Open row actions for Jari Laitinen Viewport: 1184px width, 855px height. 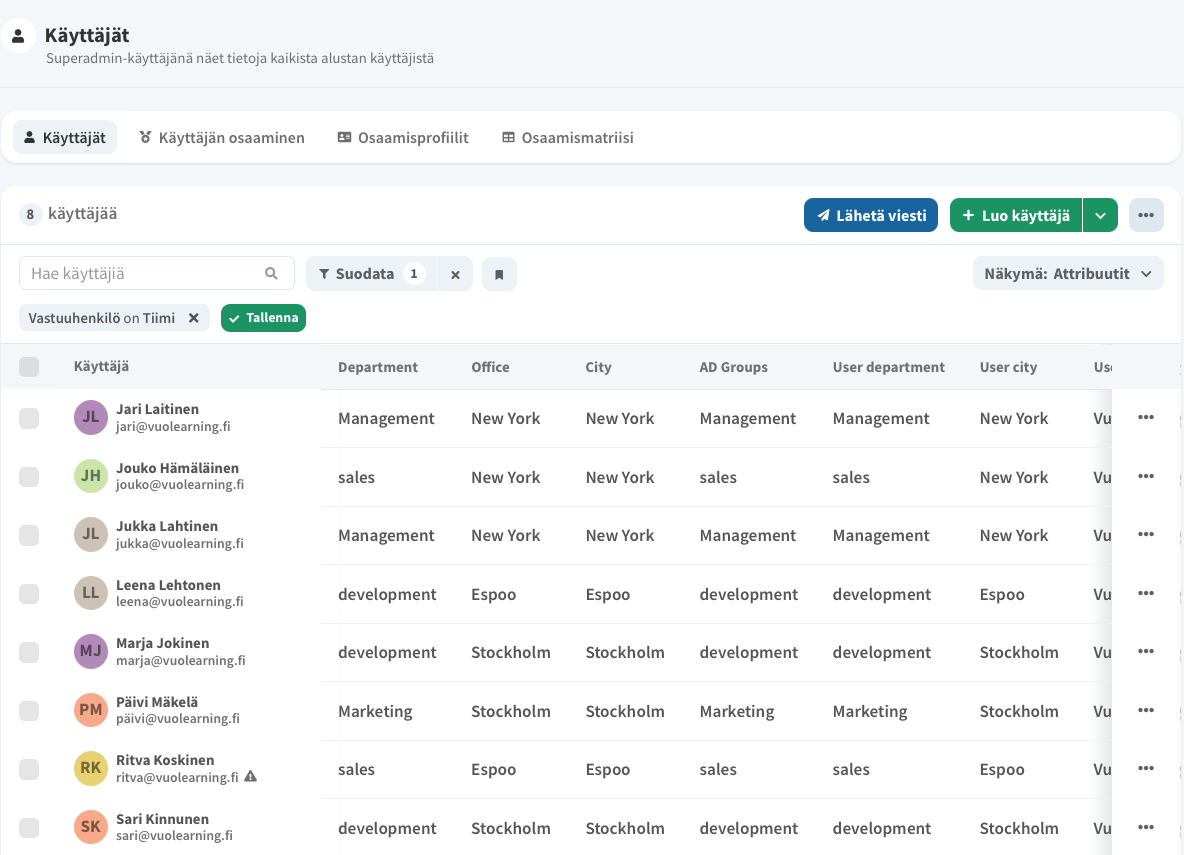[1146, 418]
